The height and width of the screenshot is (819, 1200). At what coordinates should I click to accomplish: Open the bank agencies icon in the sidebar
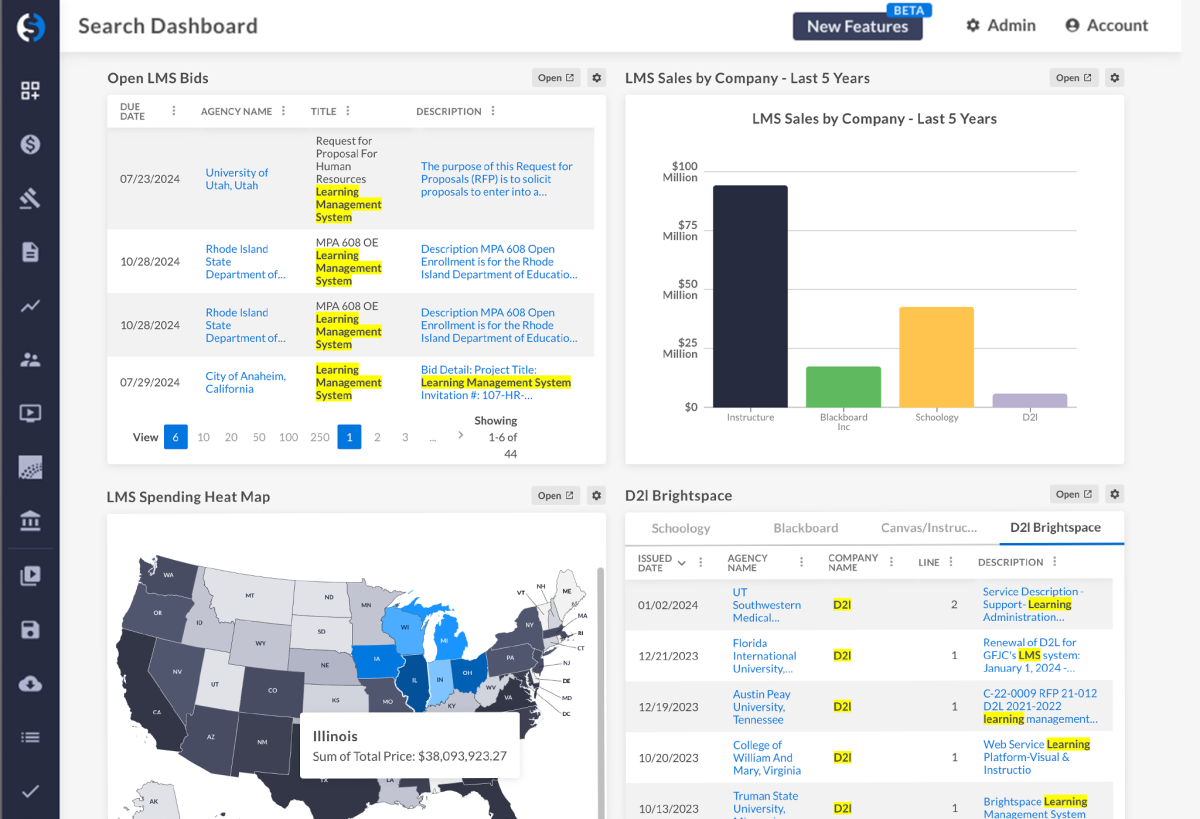tap(30, 521)
